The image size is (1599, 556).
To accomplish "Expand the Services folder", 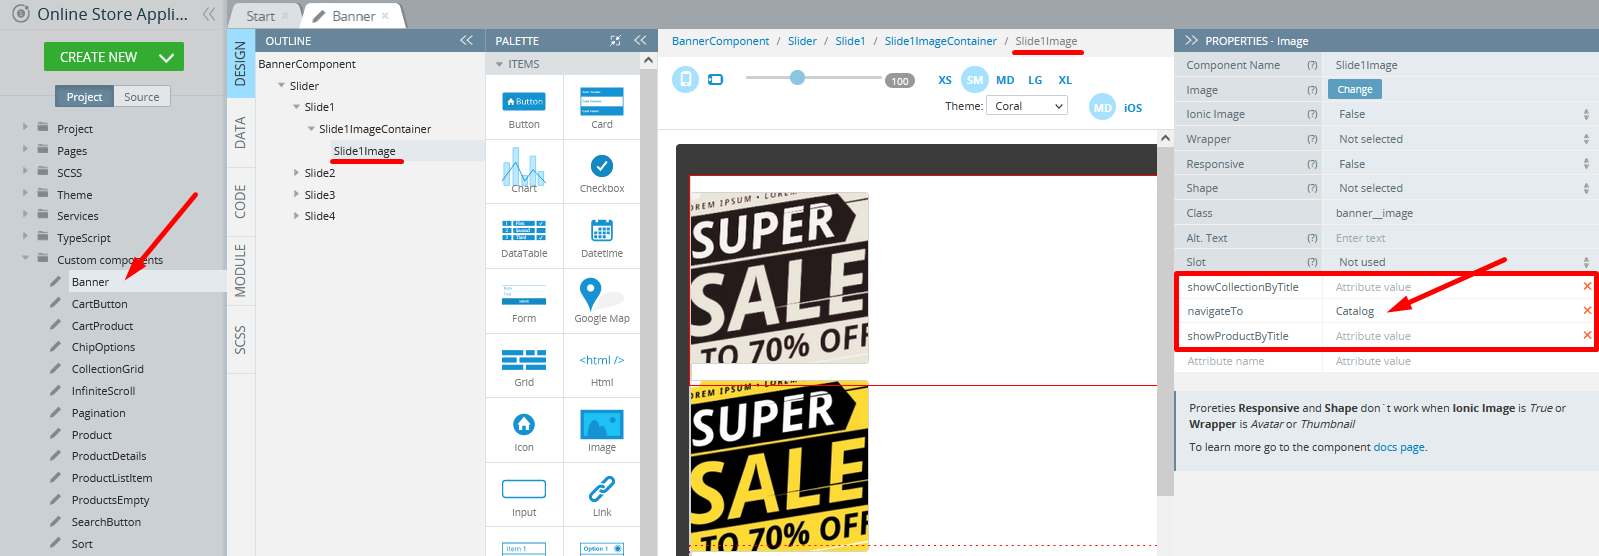I will (25, 215).
